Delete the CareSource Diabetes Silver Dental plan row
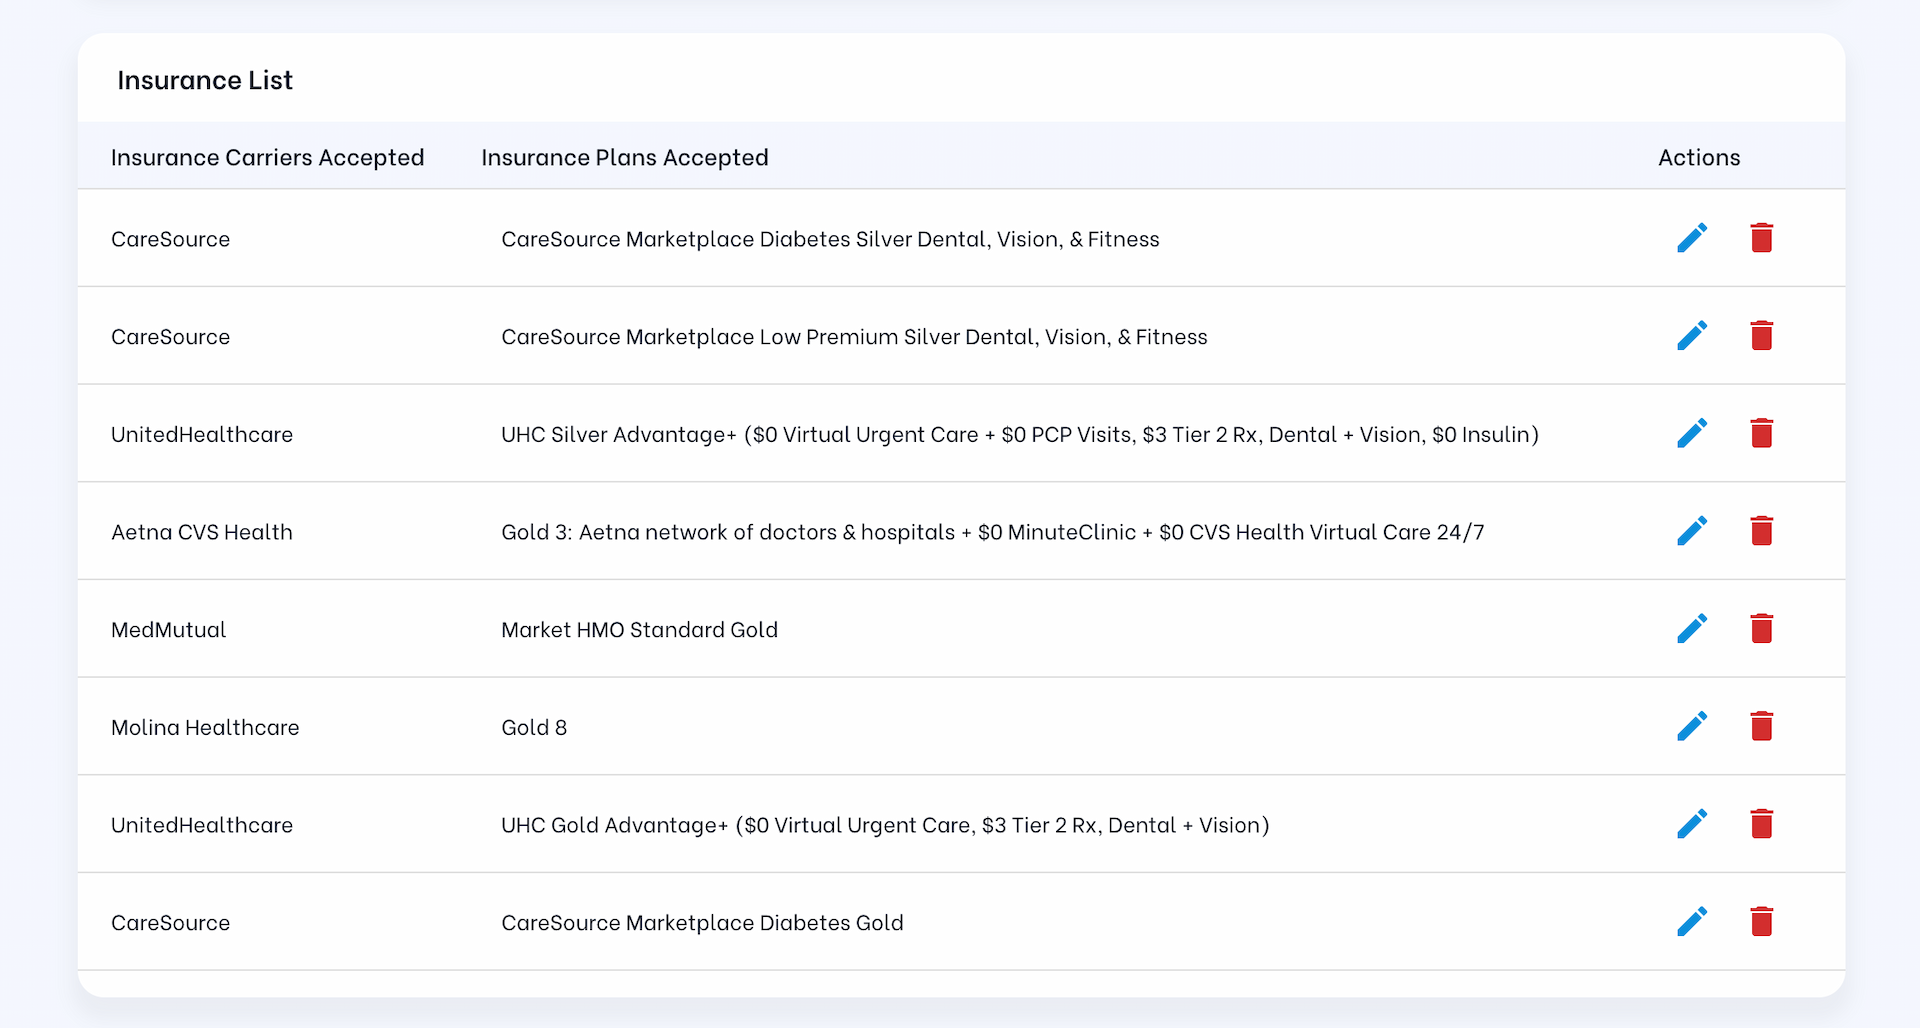The width and height of the screenshot is (1920, 1028). click(1762, 238)
